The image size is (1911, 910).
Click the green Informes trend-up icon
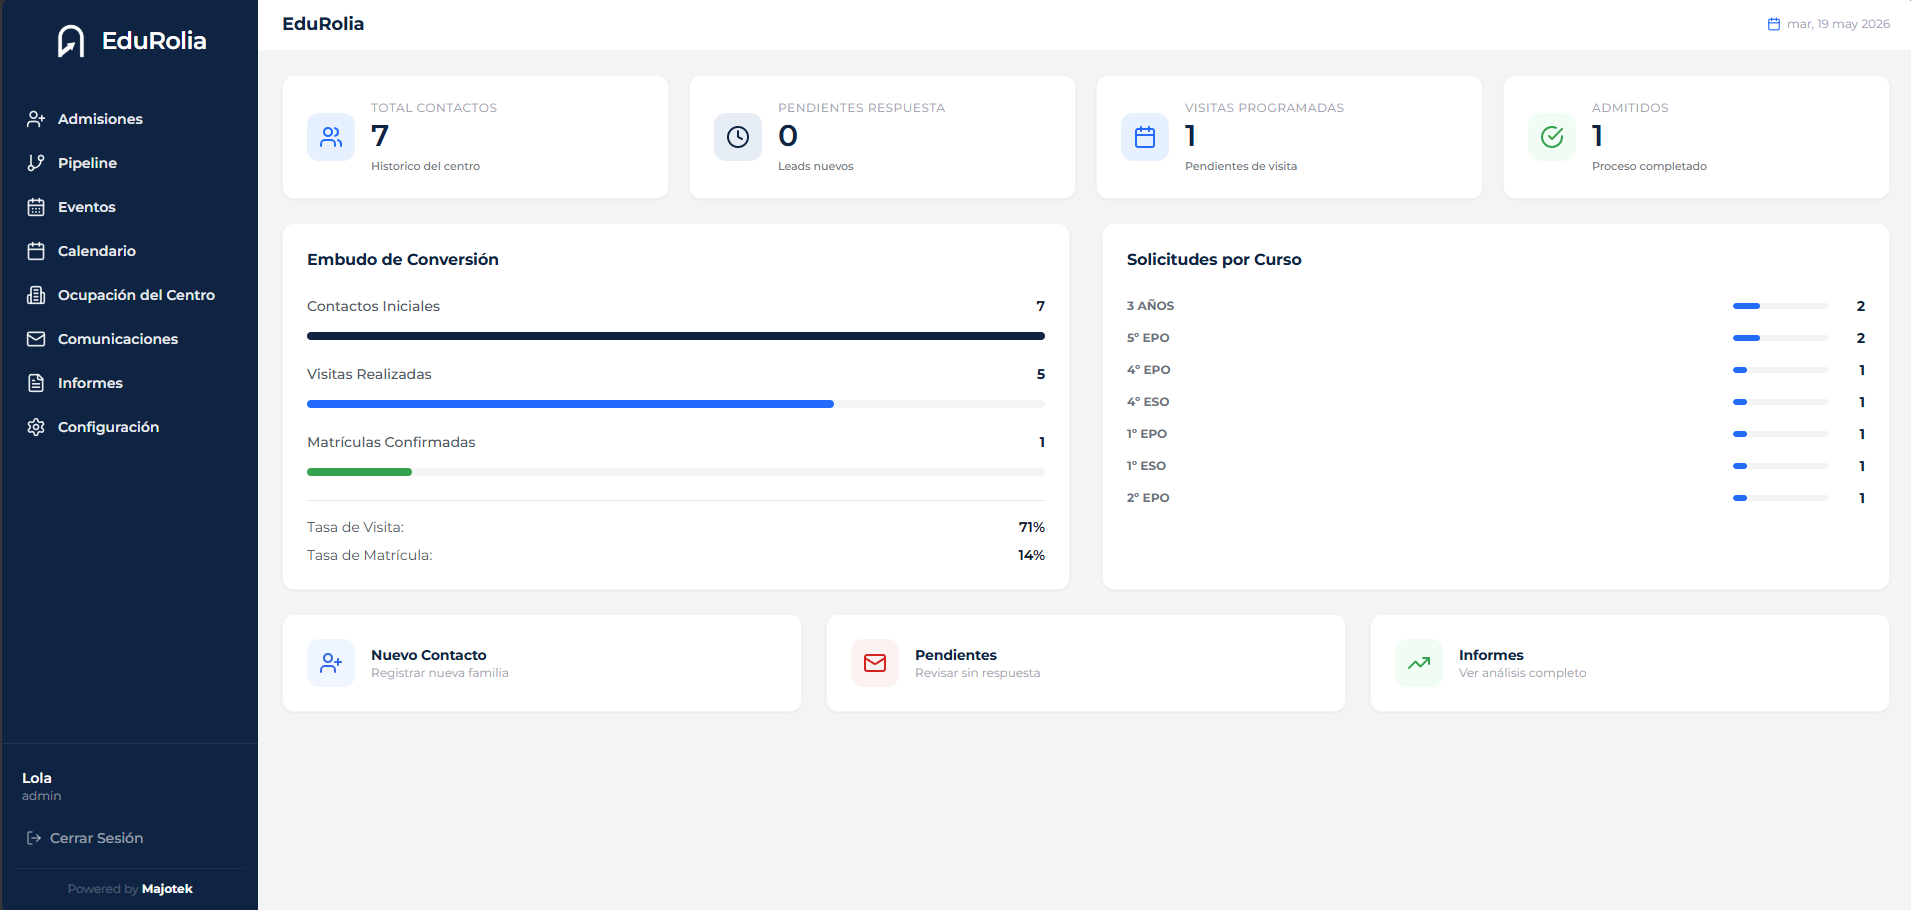[x=1419, y=663]
